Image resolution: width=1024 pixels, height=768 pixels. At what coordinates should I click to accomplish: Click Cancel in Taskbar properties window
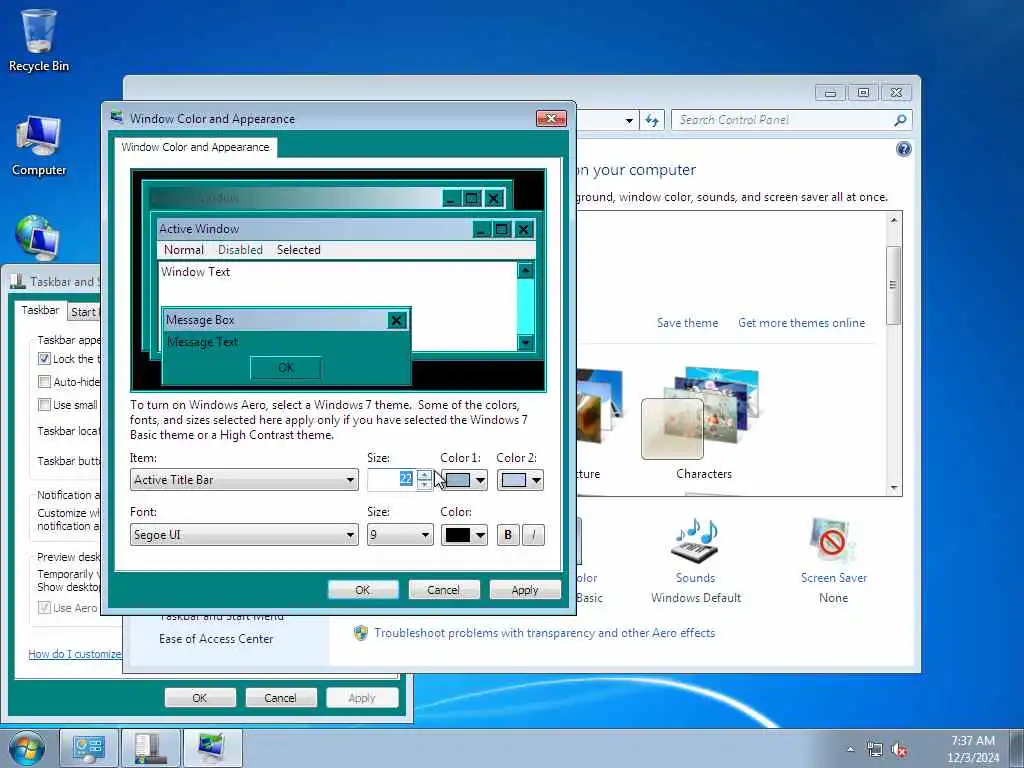click(x=280, y=697)
